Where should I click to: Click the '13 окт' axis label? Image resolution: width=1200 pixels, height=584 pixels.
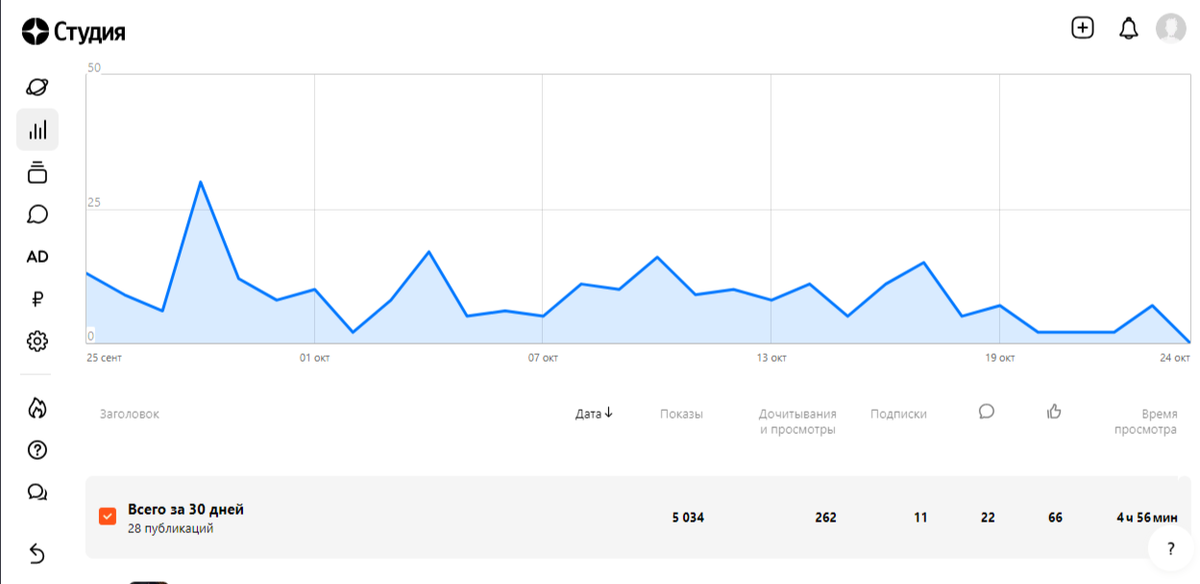(x=771, y=357)
